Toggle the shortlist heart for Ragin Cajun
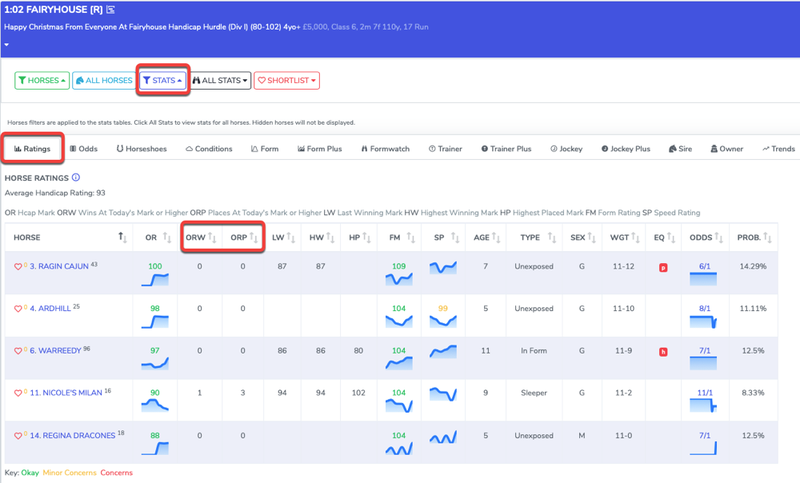 (17, 267)
